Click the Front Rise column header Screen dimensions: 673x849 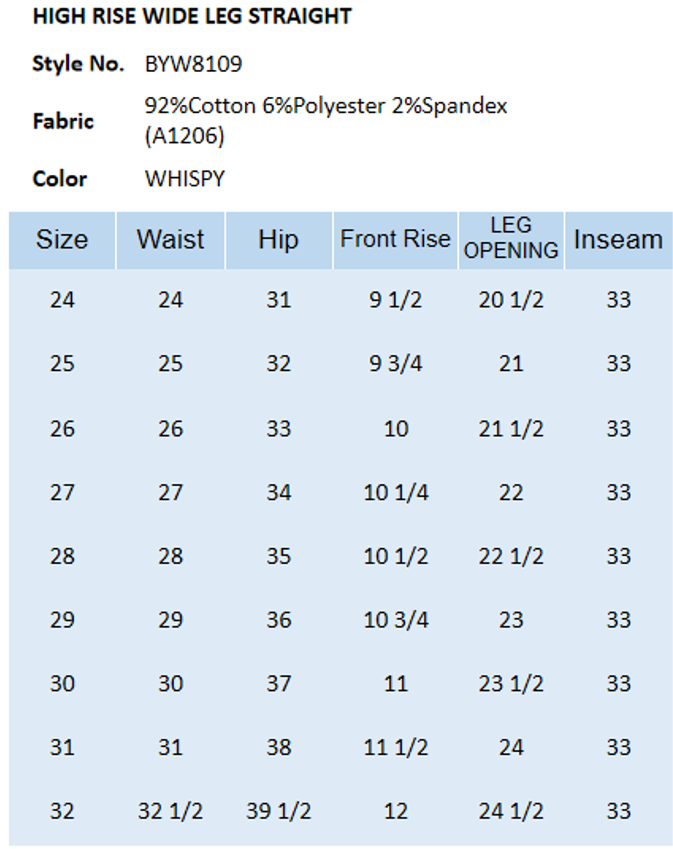point(395,240)
